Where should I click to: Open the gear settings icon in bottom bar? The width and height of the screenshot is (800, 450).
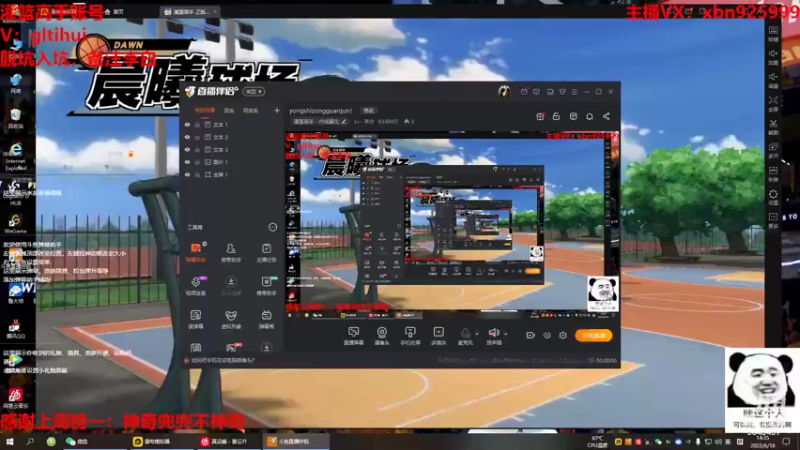coord(563,335)
